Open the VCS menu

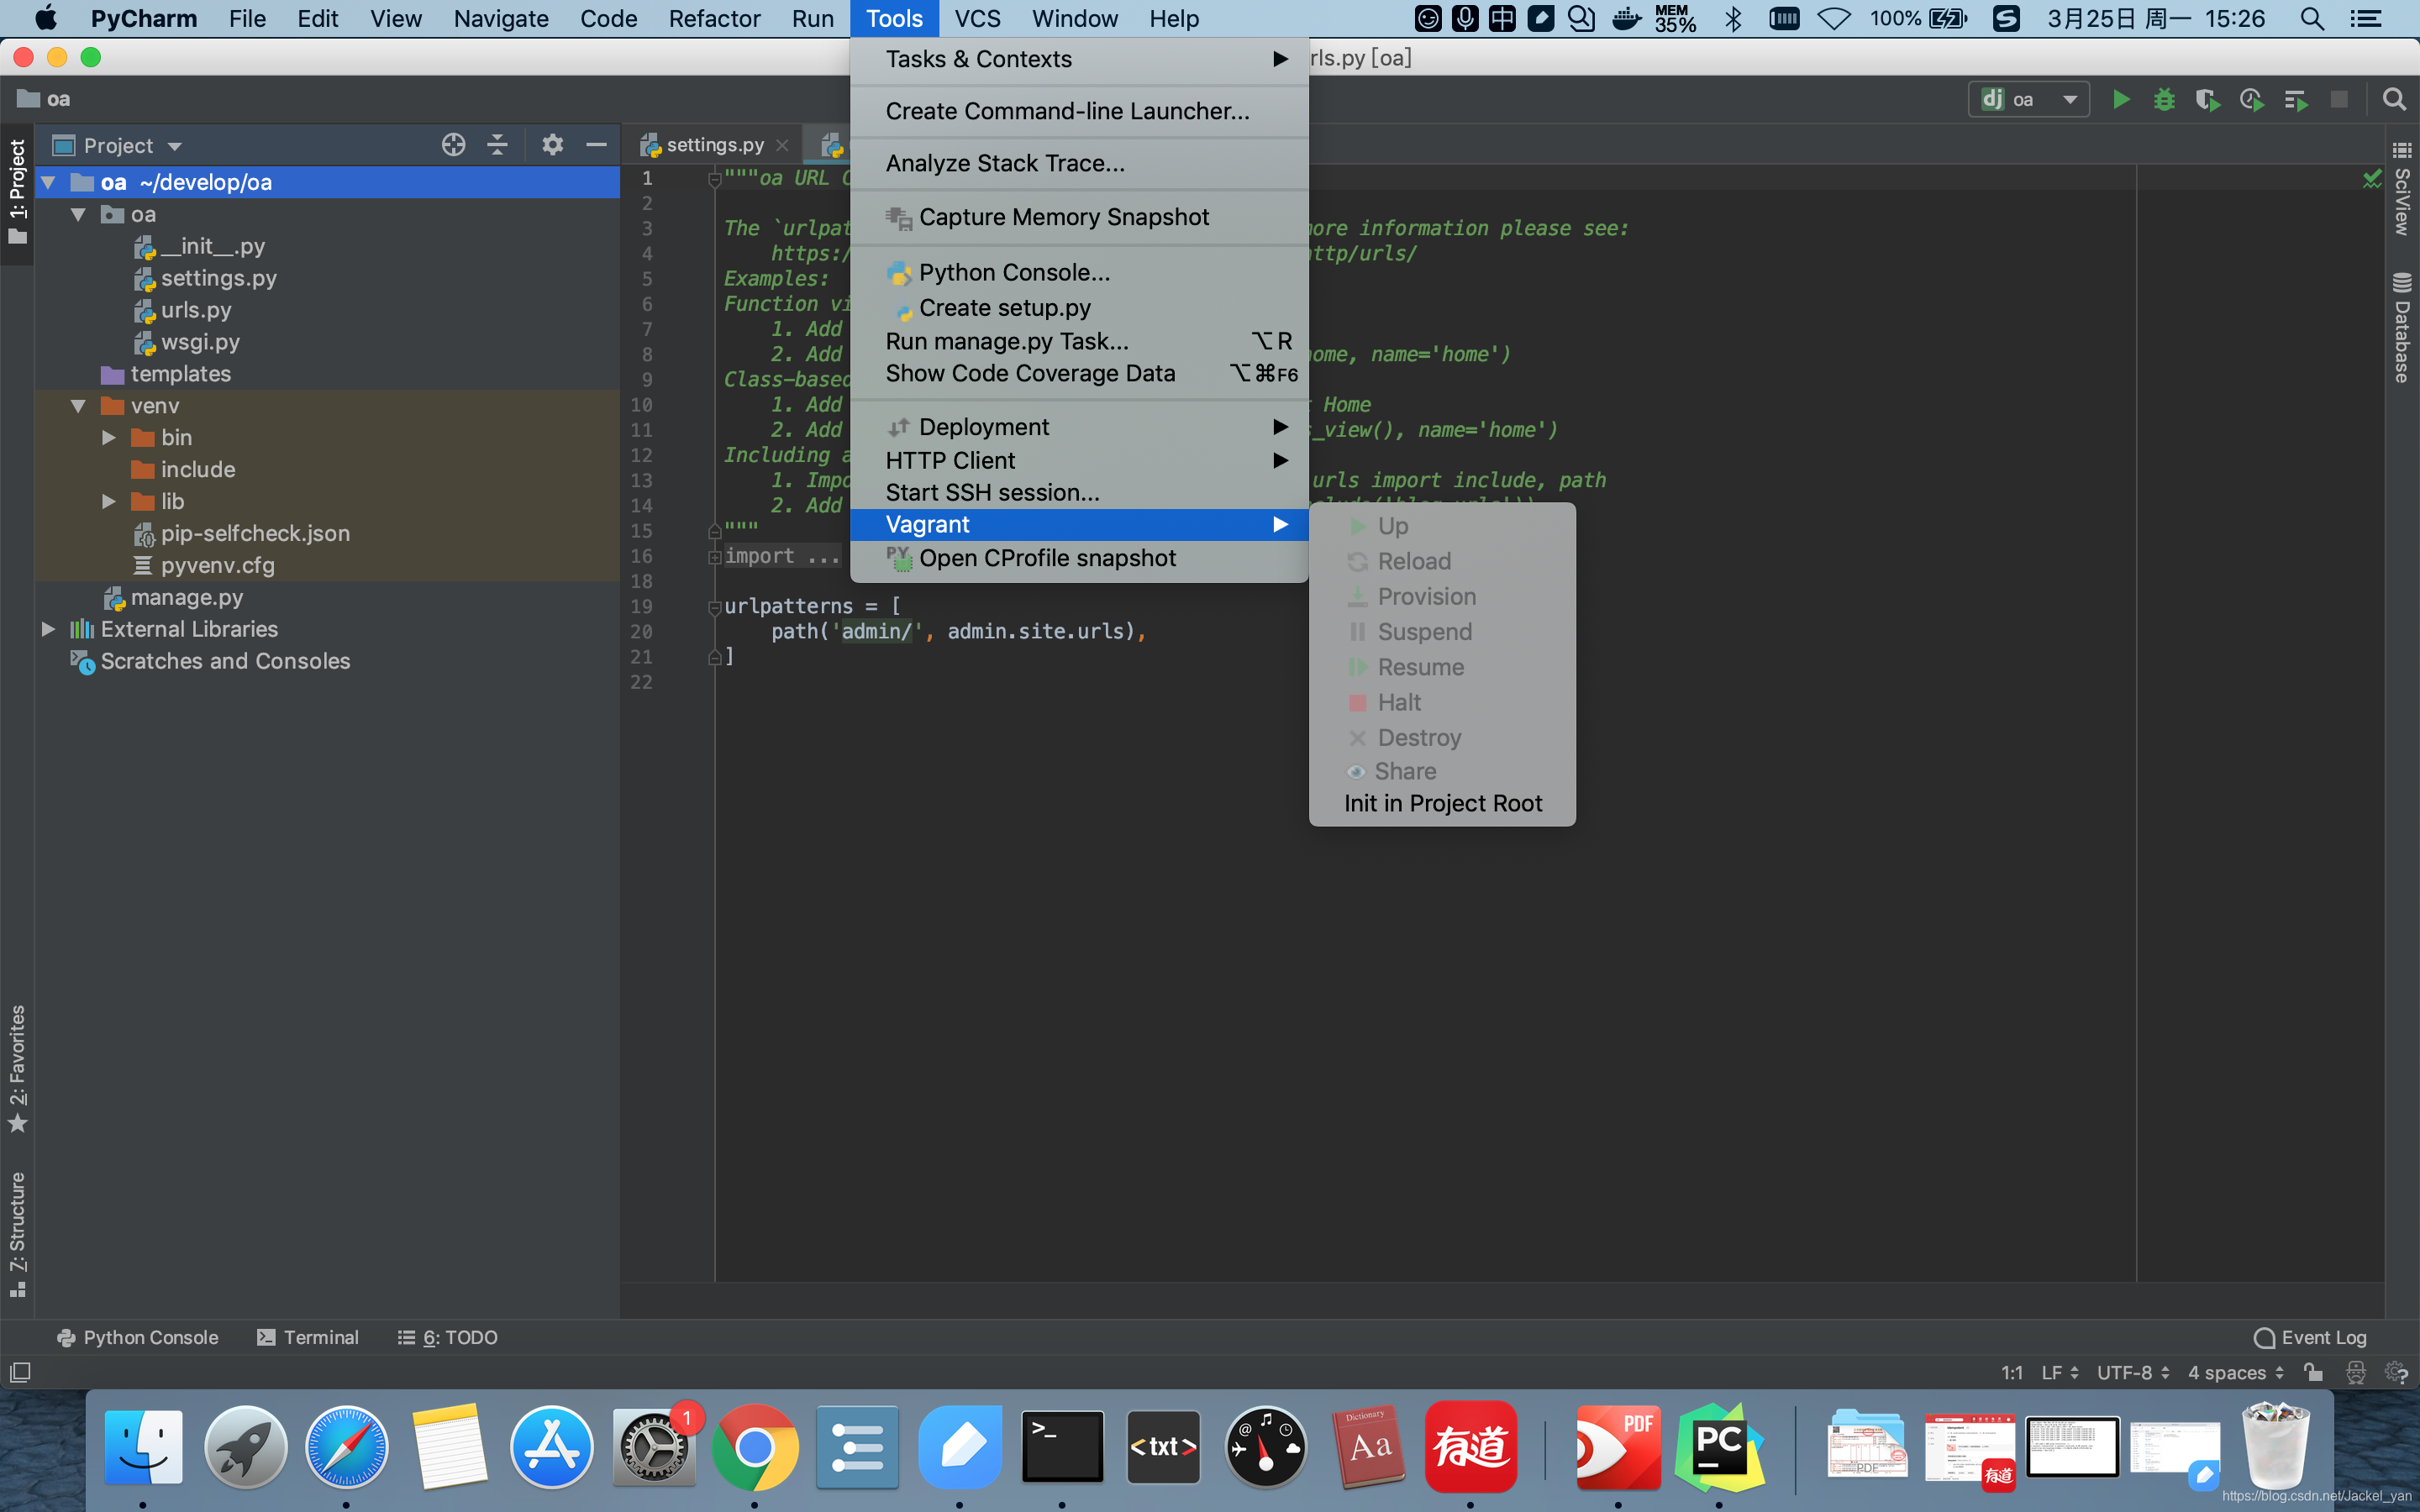click(977, 18)
